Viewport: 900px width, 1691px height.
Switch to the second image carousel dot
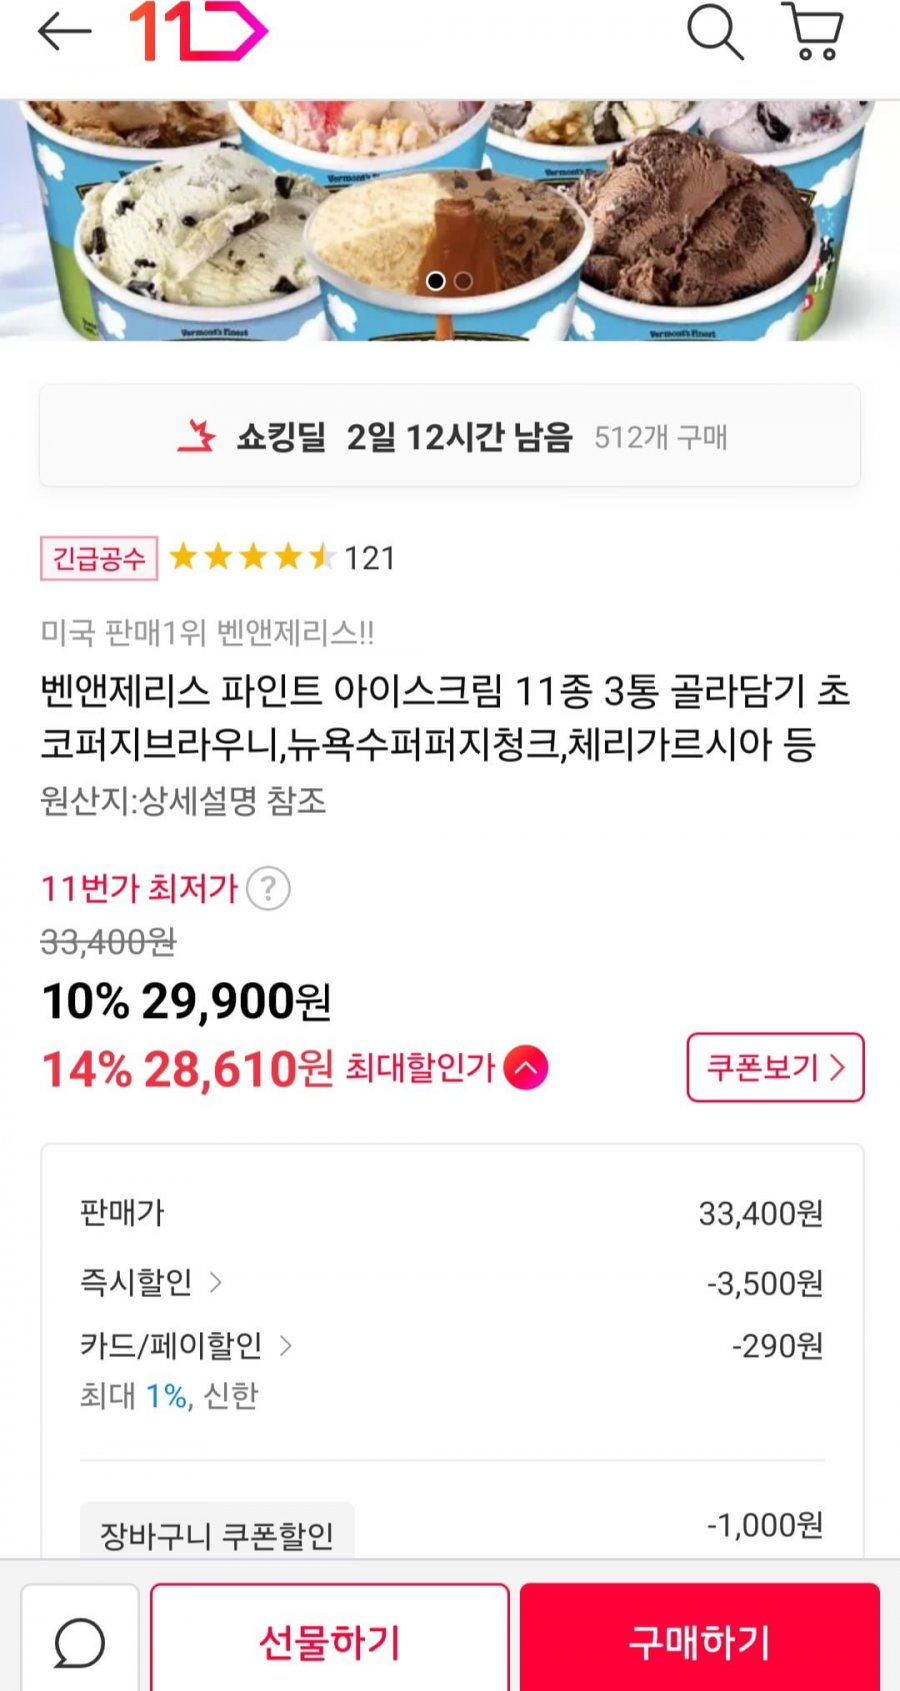point(463,281)
